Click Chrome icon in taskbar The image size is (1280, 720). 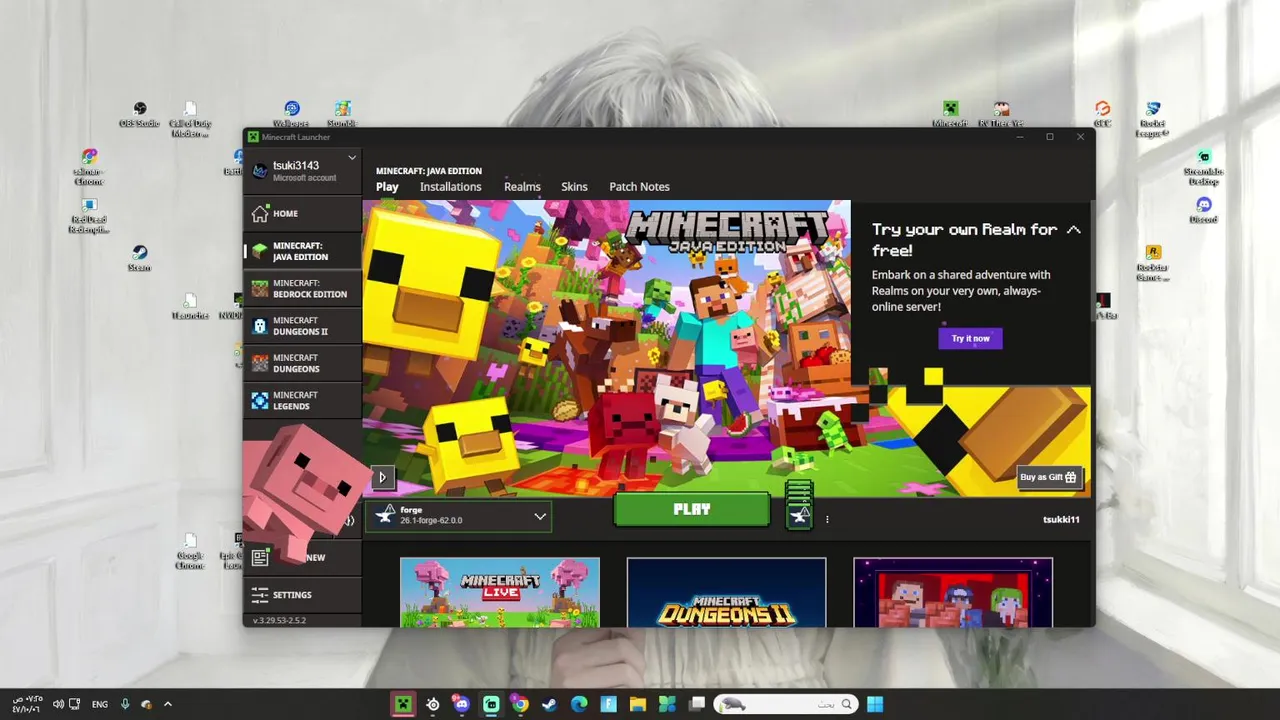tap(520, 704)
